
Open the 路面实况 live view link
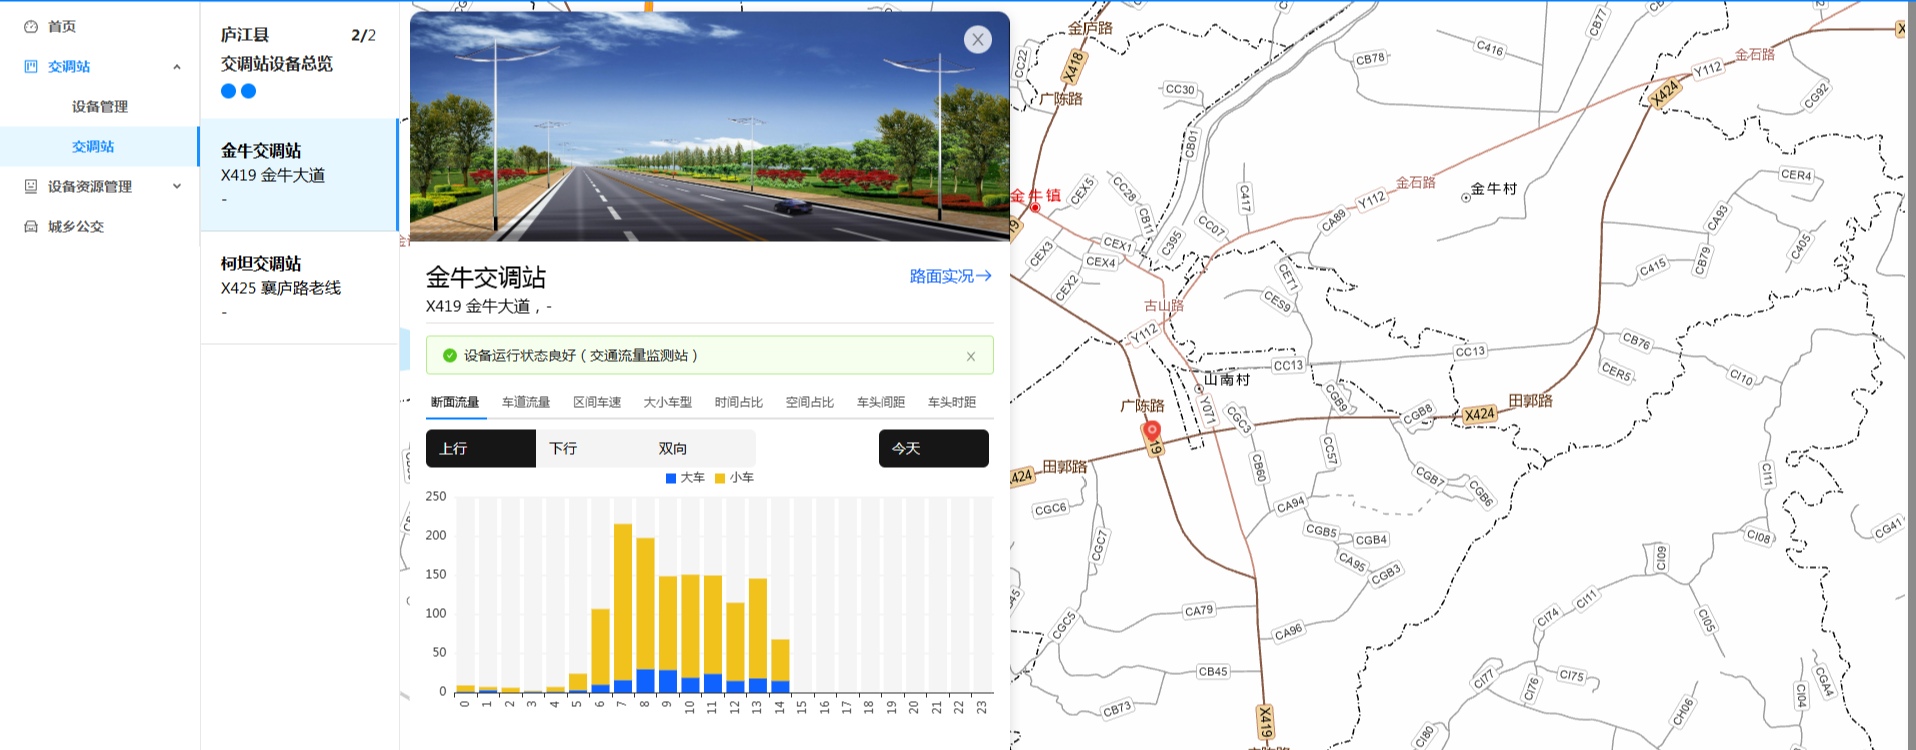point(950,276)
